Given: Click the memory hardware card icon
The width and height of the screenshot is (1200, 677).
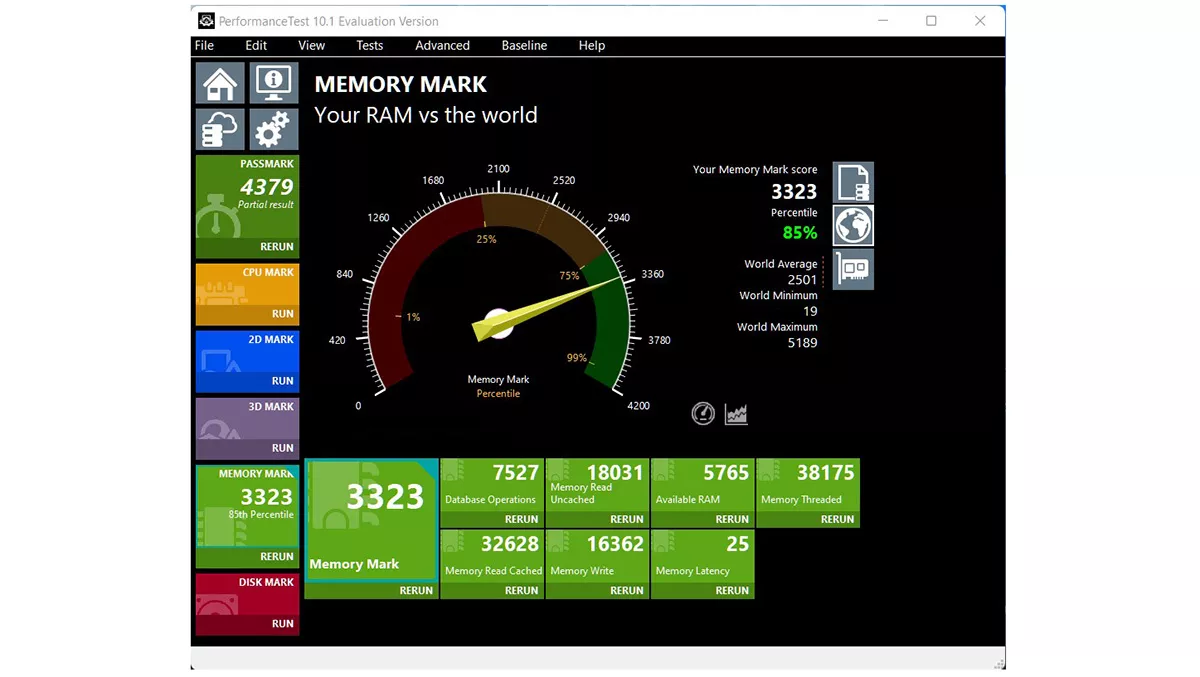Looking at the screenshot, I should (853, 269).
